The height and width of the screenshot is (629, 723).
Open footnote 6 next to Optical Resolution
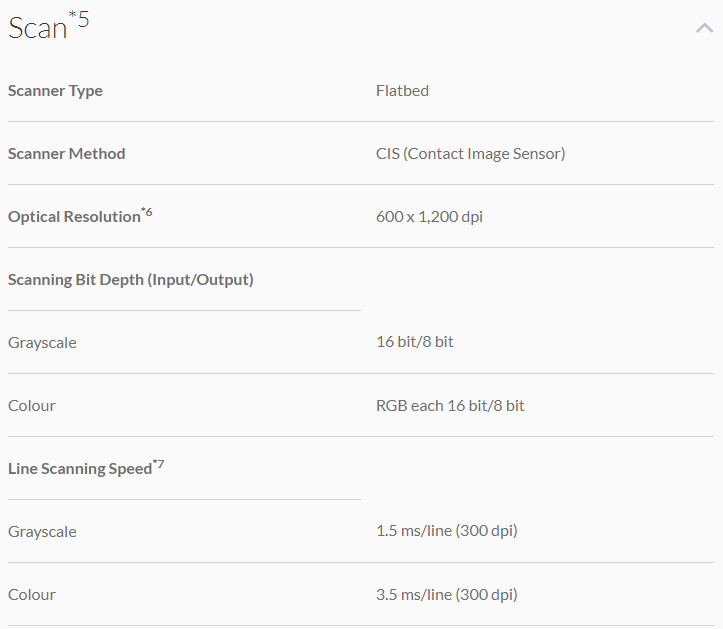click(x=147, y=211)
